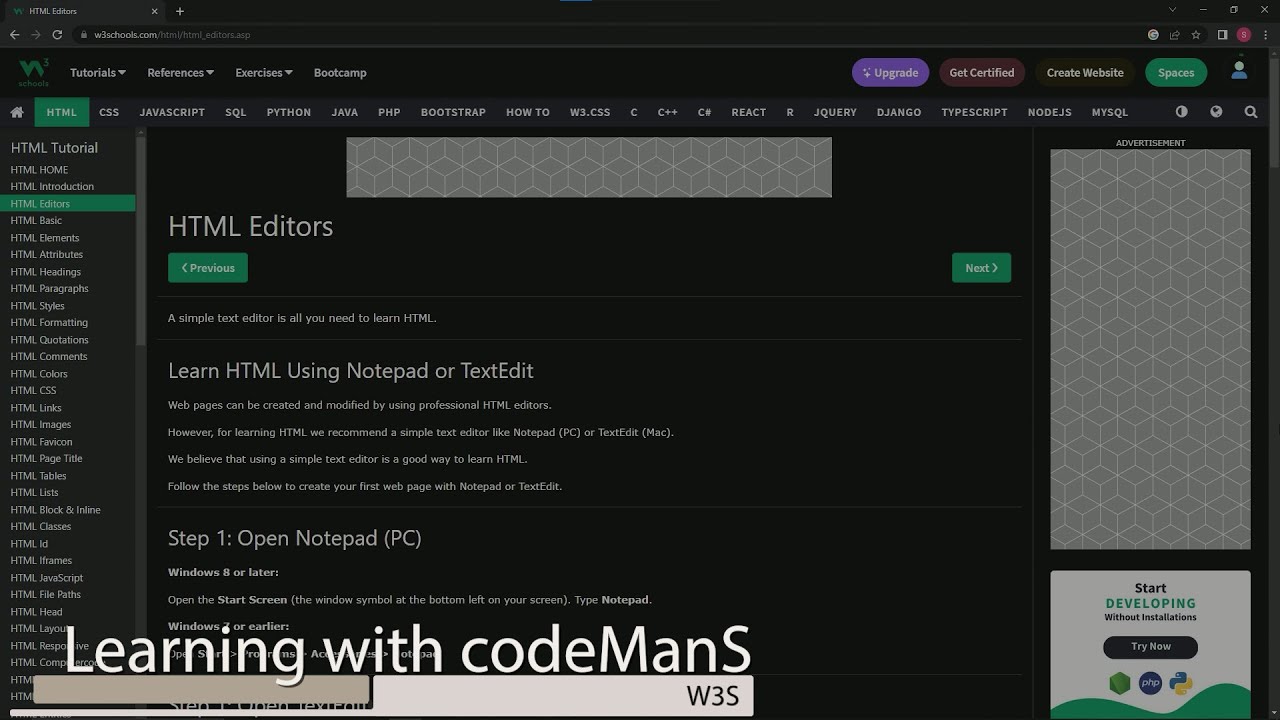Image resolution: width=1280 pixels, height=720 pixels.
Task: Click the Get Certified button
Action: [x=981, y=72]
